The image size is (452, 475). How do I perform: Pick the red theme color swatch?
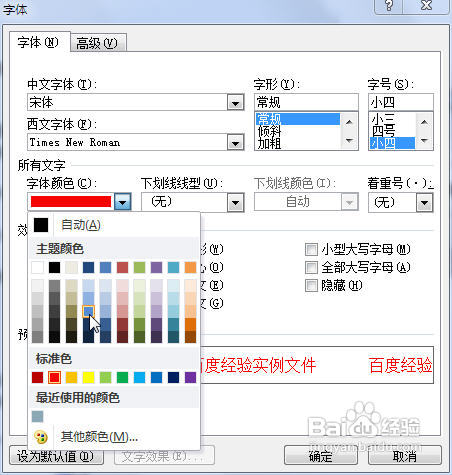click(122, 267)
